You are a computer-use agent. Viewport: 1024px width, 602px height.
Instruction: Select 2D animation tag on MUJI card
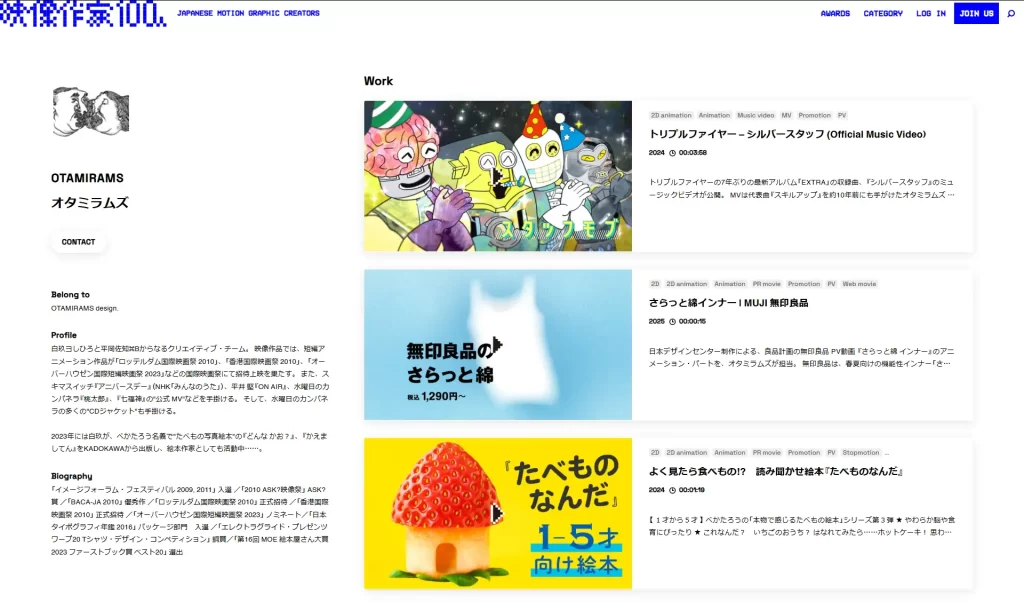point(686,284)
